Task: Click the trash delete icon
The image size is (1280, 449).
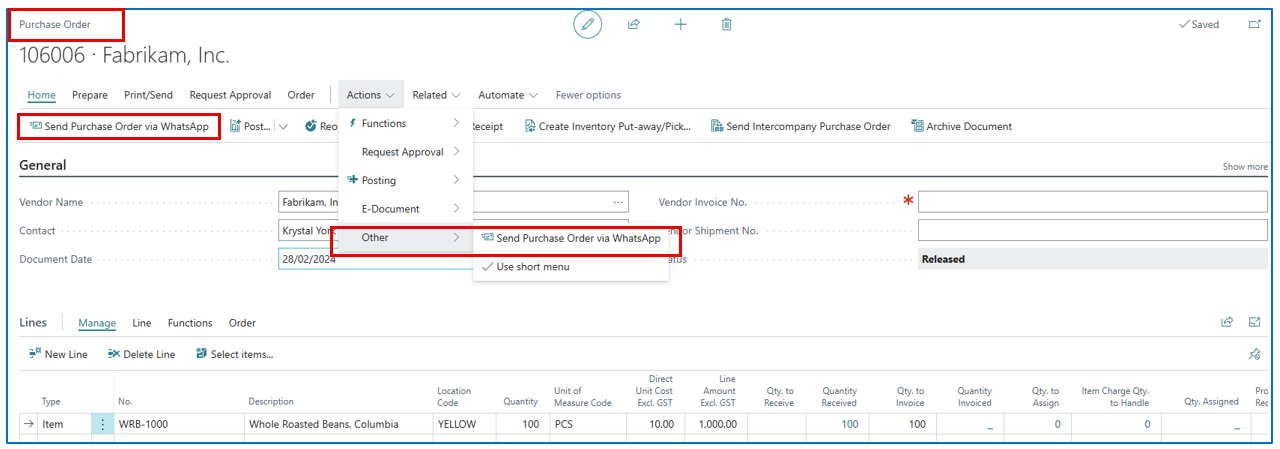Action: (727, 24)
